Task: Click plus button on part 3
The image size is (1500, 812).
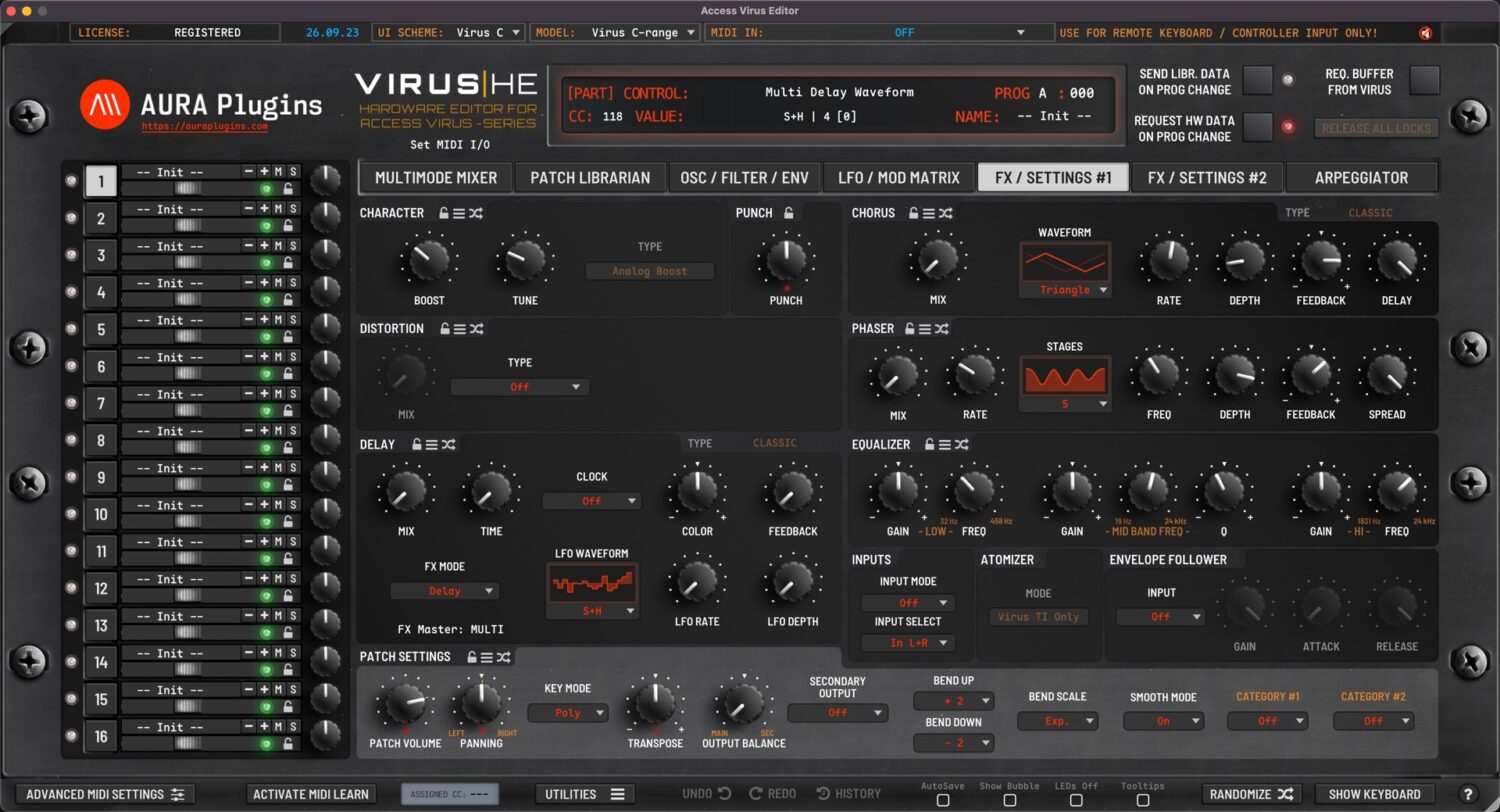Action: click(x=264, y=246)
